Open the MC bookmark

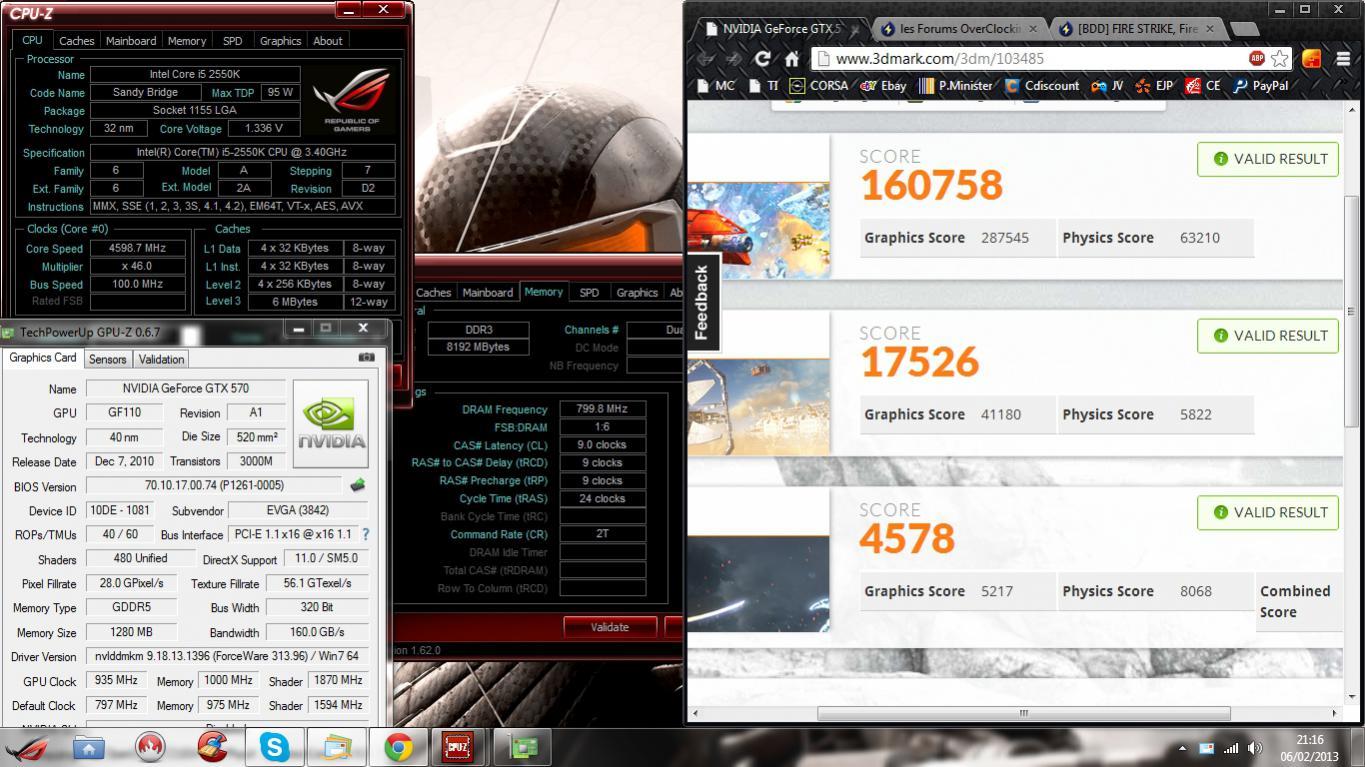tap(716, 86)
